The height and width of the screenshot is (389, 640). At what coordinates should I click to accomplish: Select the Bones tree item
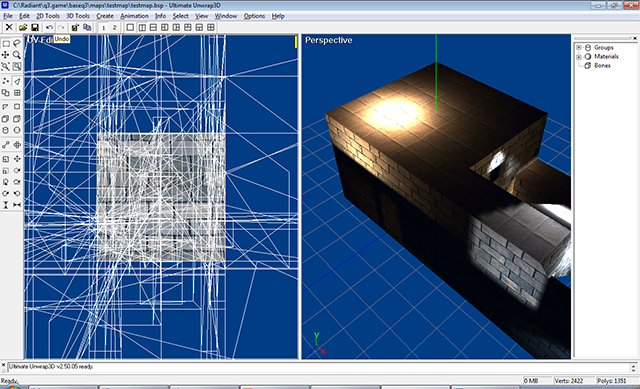click(x=602, y=65)
